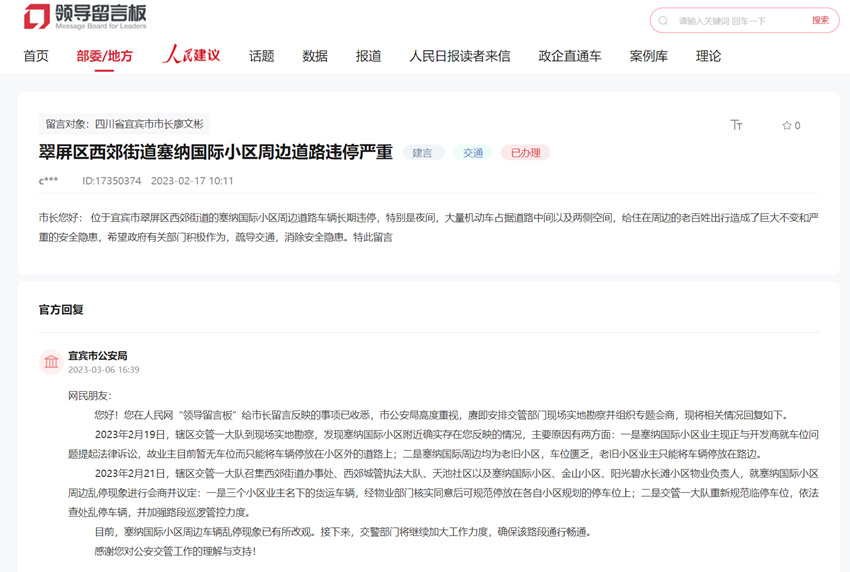Open the 理论 navigation item
850x572 pixels.
pos(708,56)
